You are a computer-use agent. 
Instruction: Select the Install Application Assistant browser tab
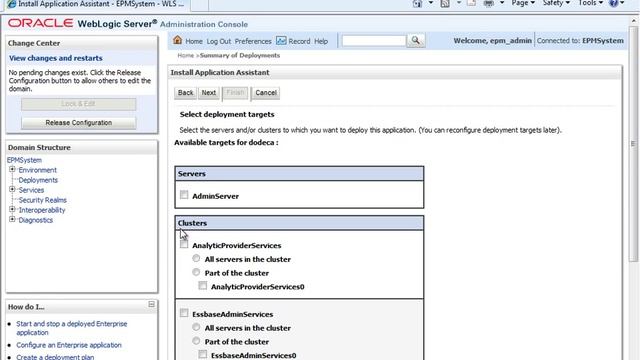97,4
